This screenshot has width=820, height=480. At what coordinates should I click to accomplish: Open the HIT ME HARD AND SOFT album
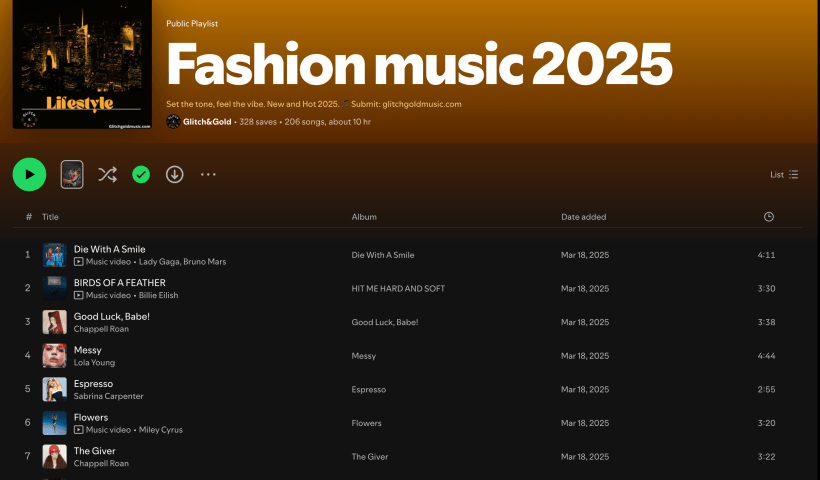(x=398, y=289)
